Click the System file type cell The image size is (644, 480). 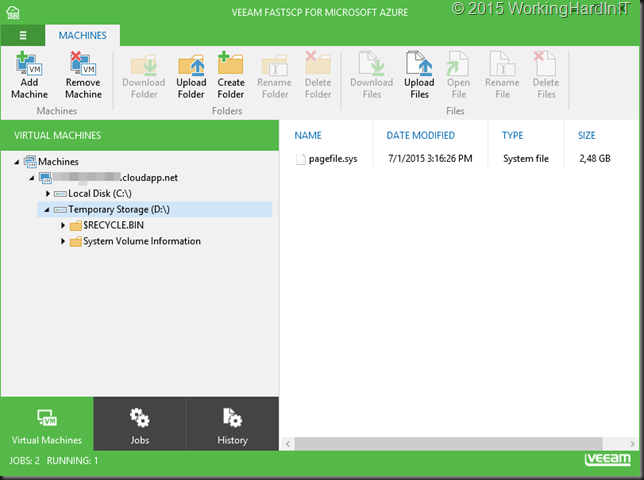pos(526,158)
